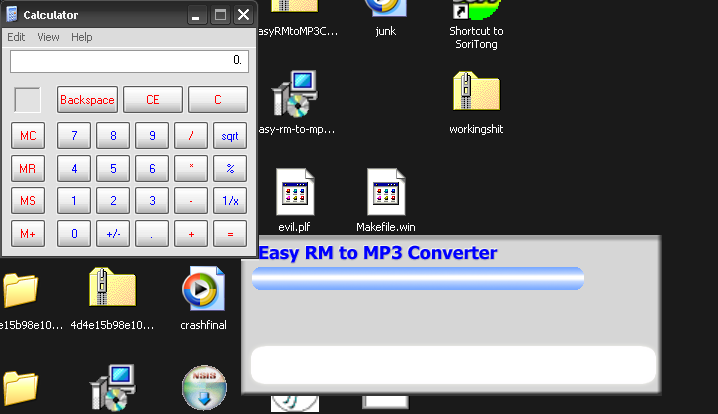
Task: Click the sqrt button
Action: (230, 136)
